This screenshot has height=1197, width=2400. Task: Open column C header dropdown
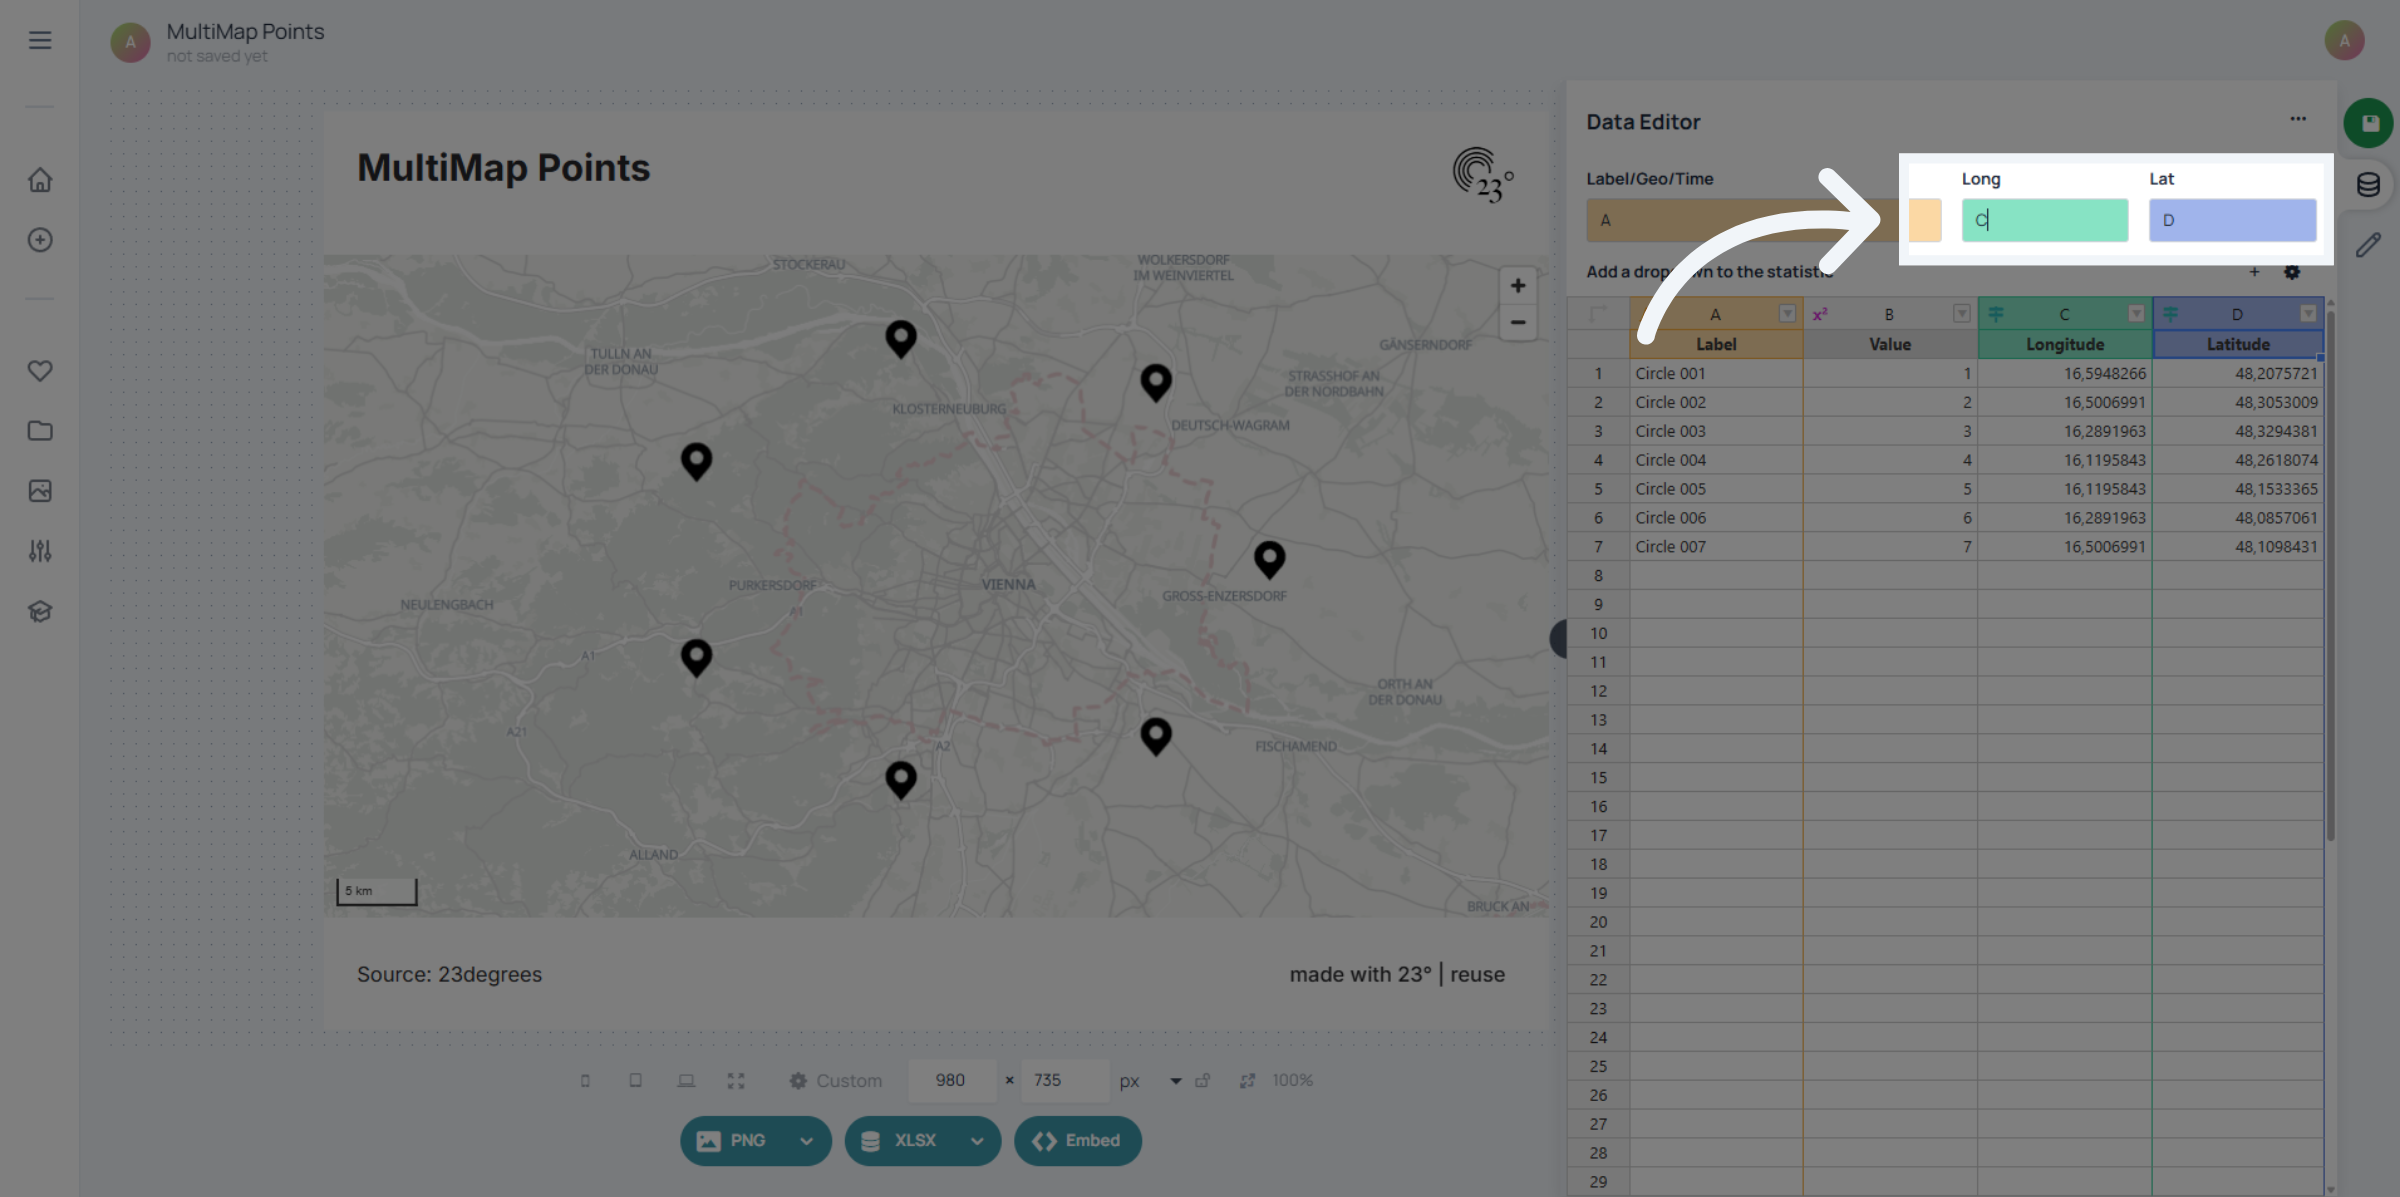click(2136, 314)
